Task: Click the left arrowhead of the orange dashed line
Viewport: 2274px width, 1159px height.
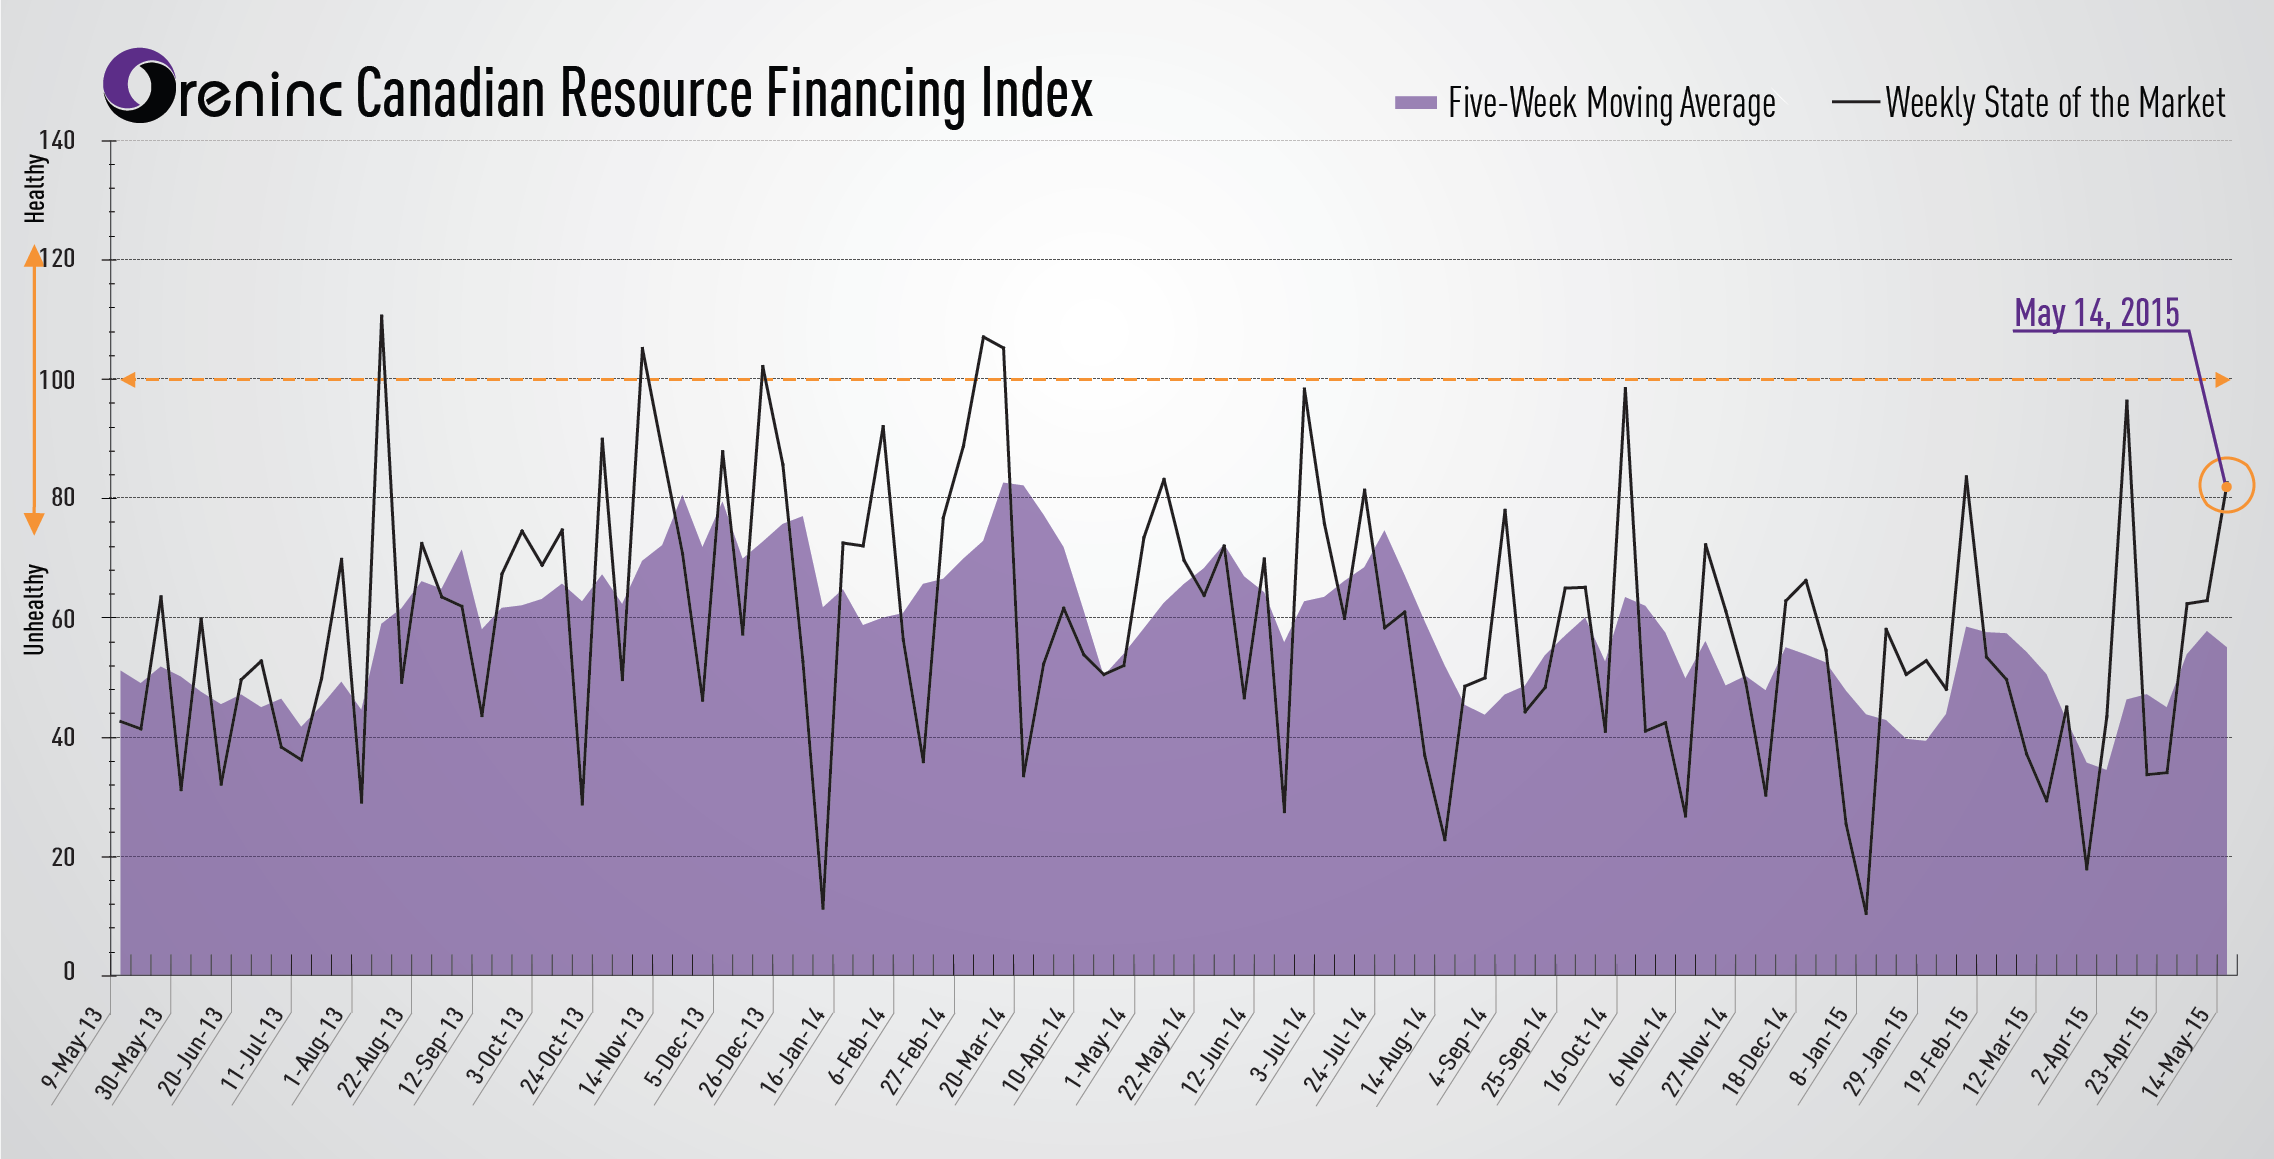Action: click(128, 379)
